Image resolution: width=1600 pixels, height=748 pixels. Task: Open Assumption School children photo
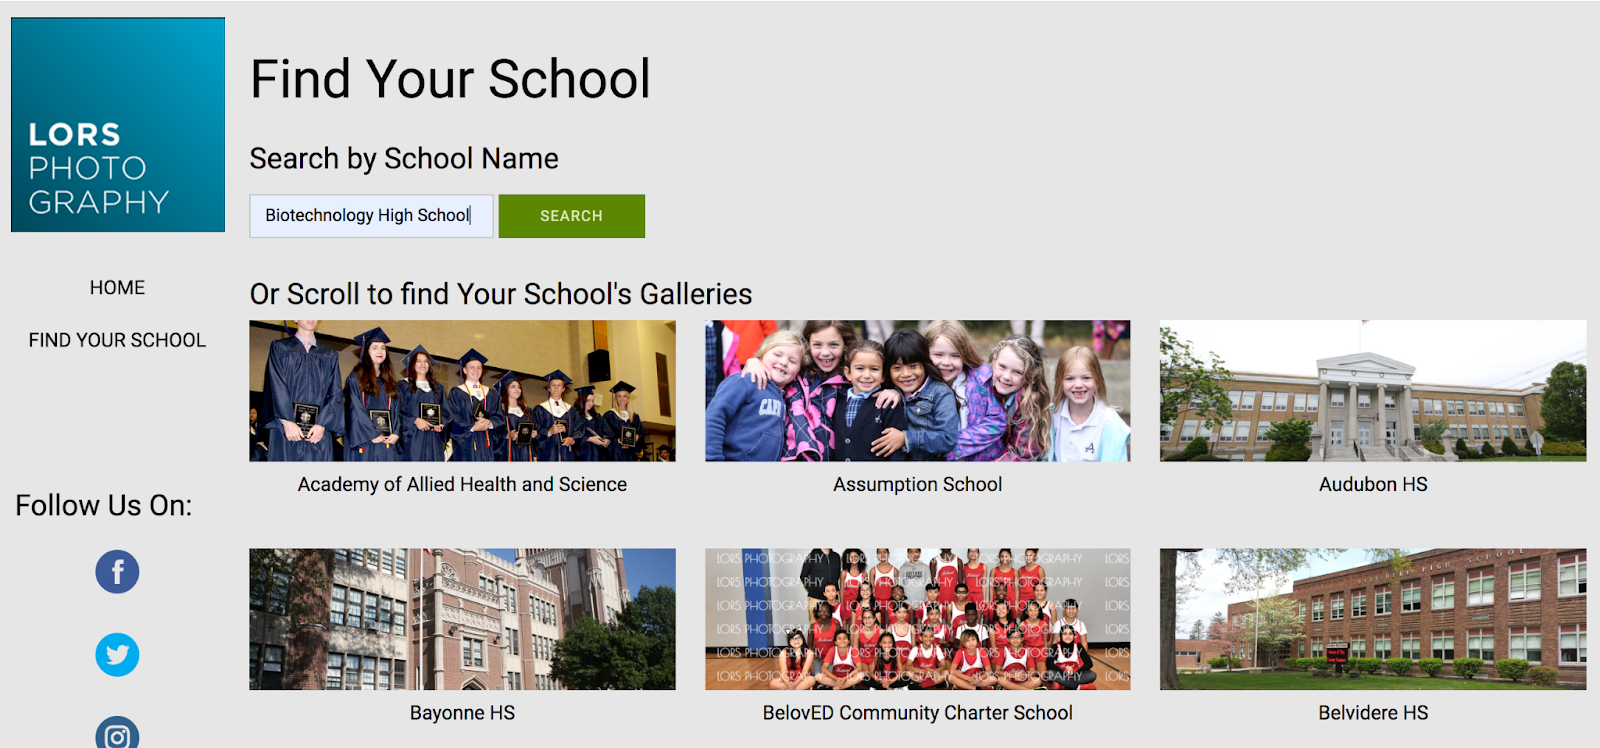tap(918, 391)
